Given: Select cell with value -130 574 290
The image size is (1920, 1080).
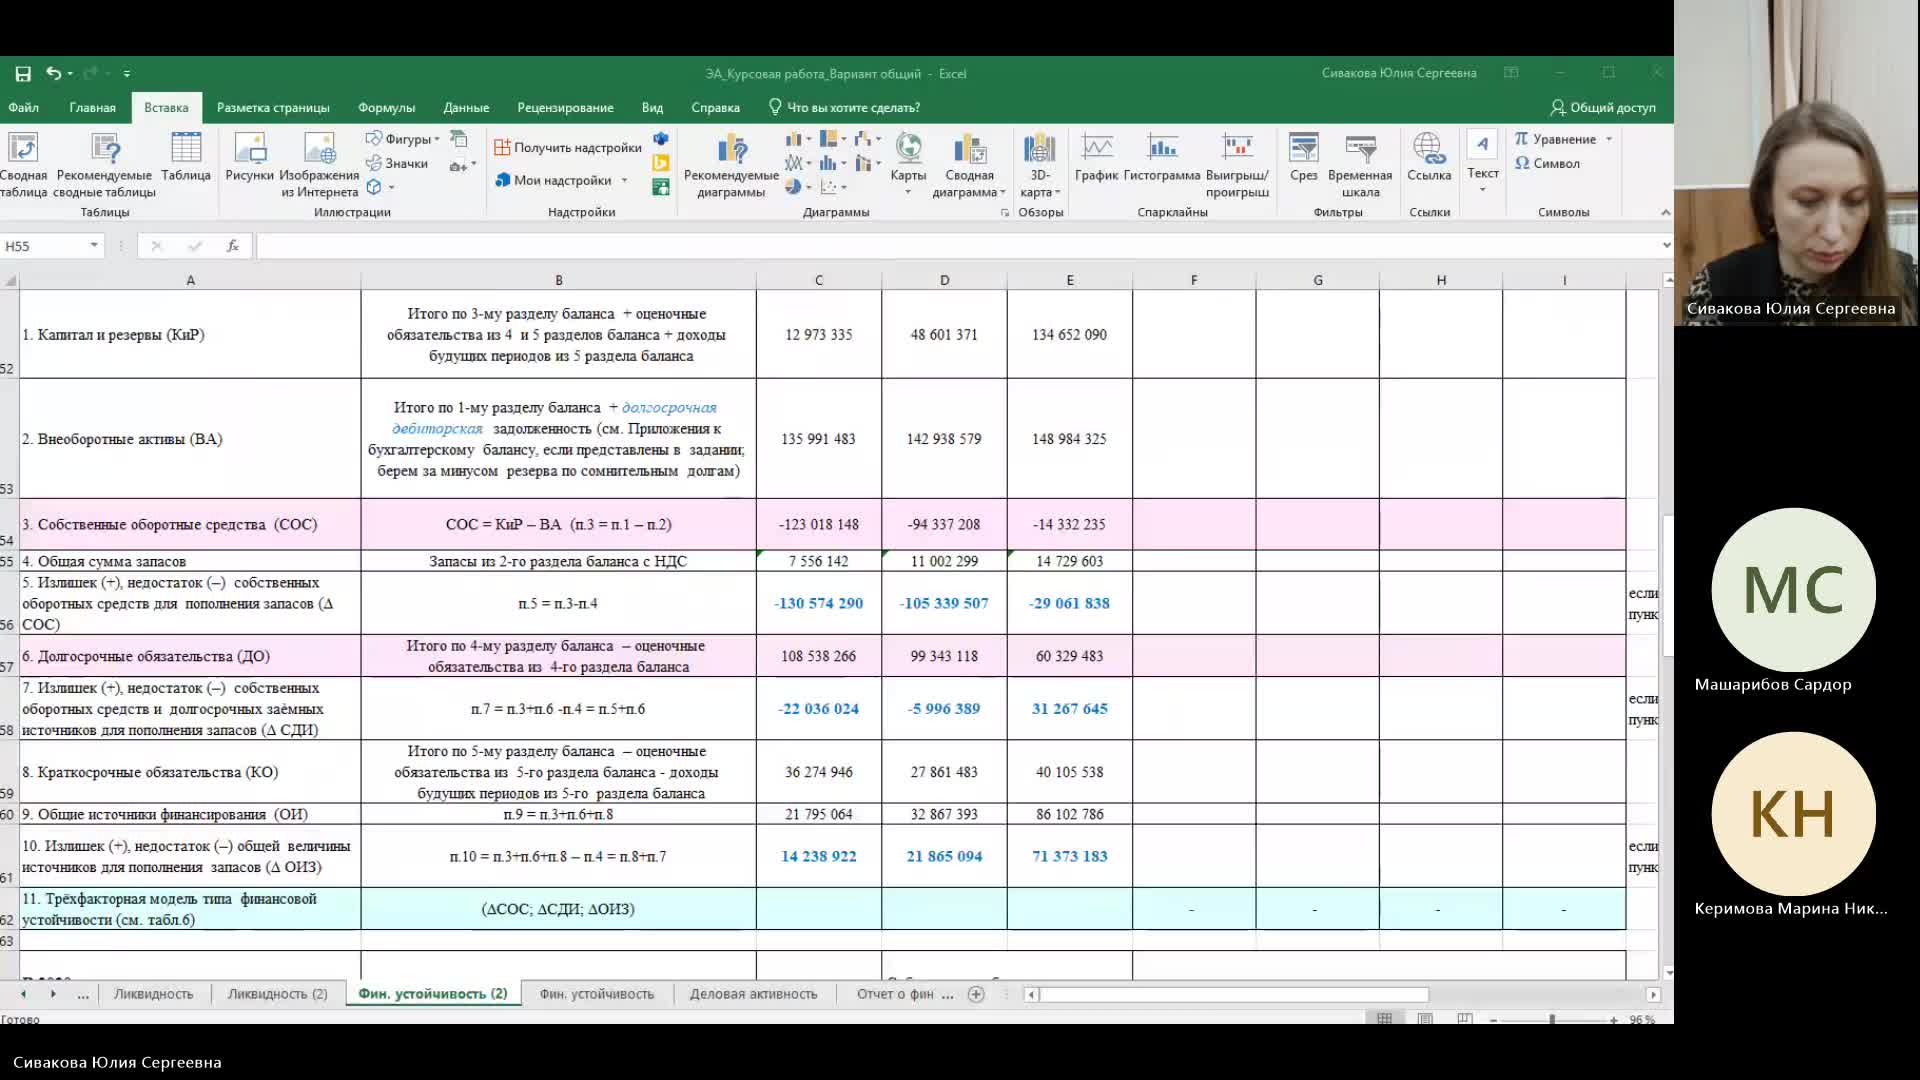Looking at the screenshot, I should (x=818, y=603).
